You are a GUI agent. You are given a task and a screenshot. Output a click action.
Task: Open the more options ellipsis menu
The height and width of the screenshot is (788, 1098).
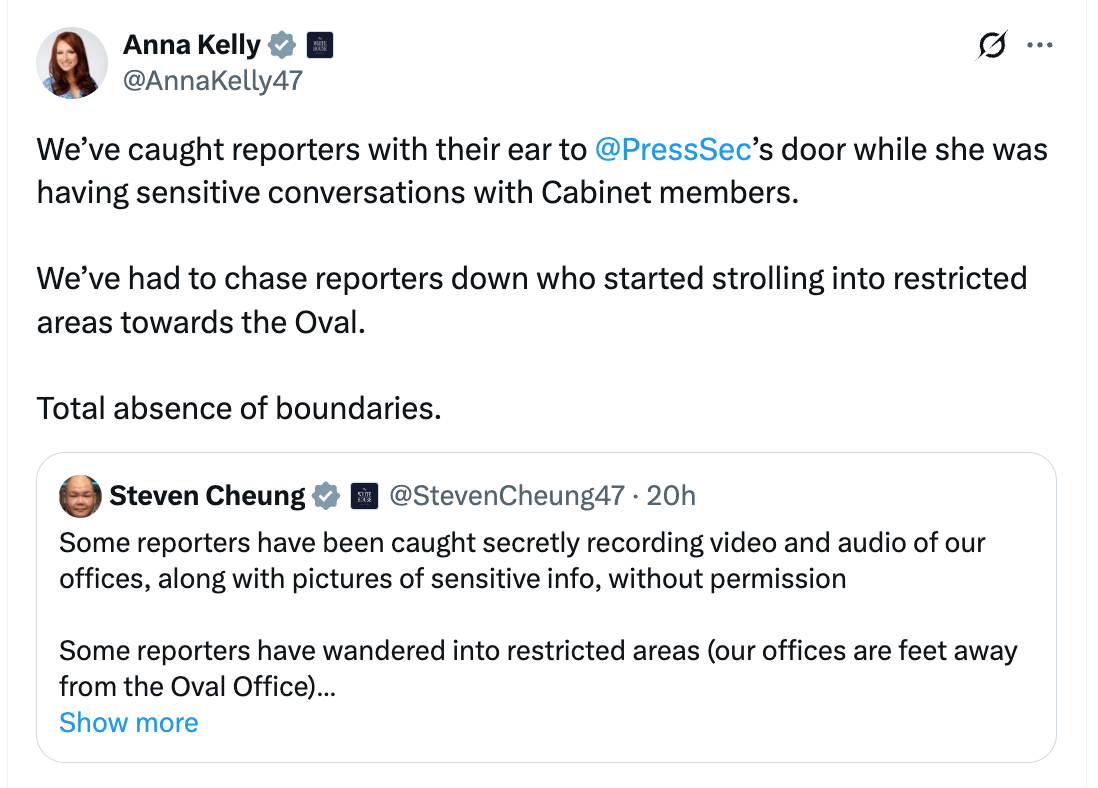tap(1041, 45)
